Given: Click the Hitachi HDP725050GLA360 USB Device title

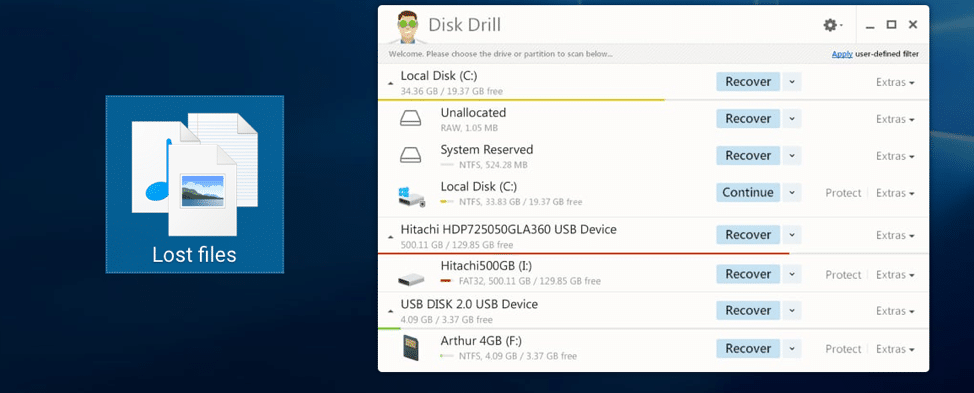Looking at the screenshot, I should [x=509, y=229].
